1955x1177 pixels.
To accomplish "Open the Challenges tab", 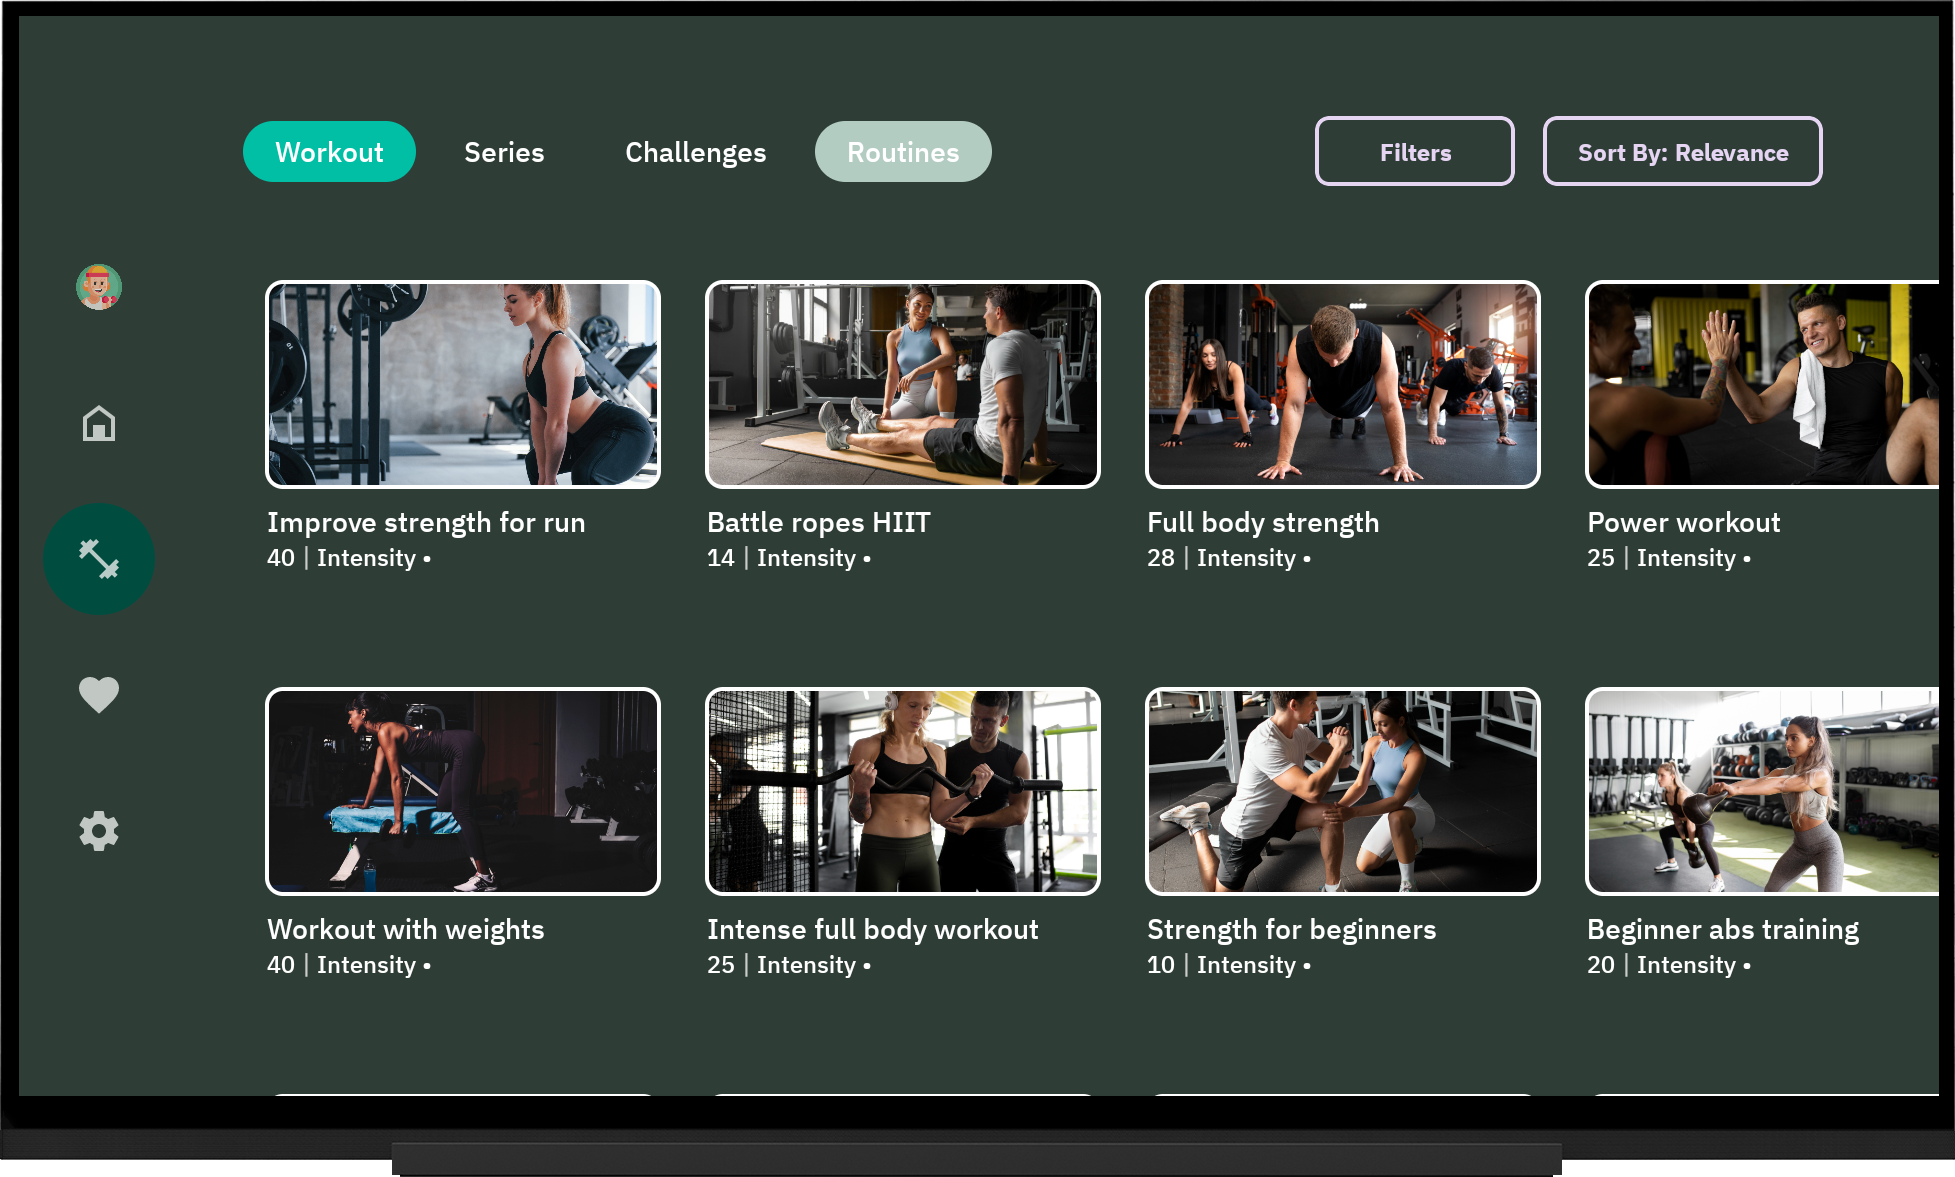I will 695,152.
